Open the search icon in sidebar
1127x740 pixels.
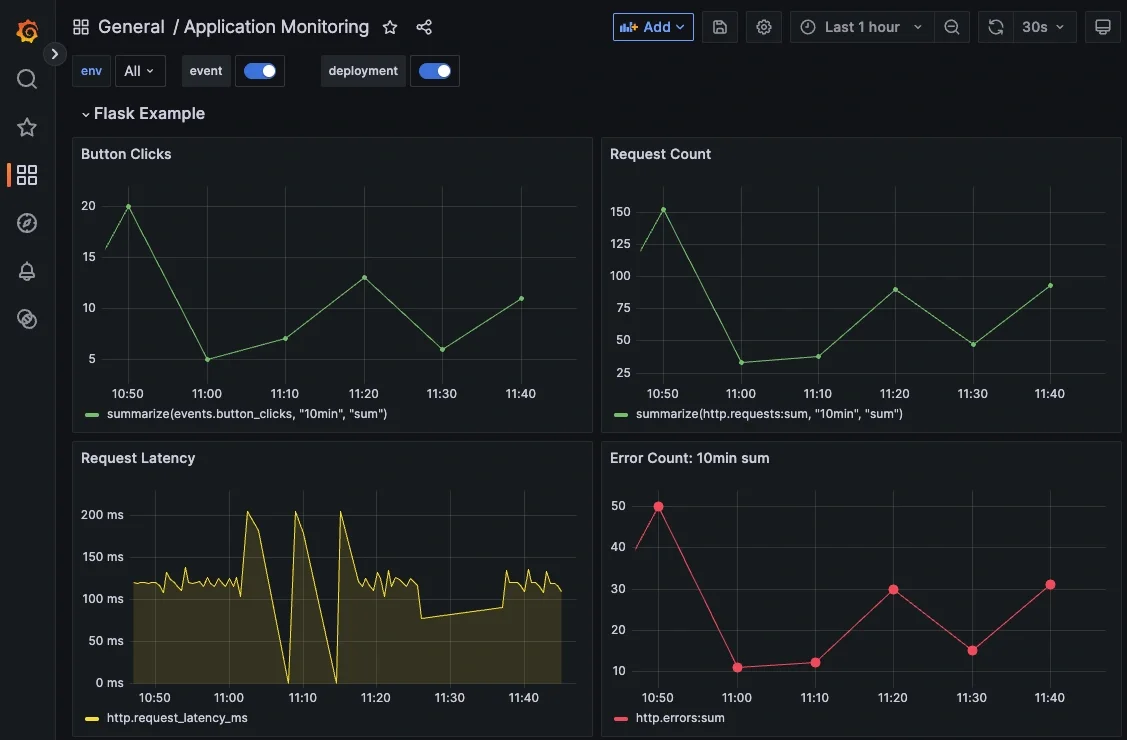click(x=27, y=79)
